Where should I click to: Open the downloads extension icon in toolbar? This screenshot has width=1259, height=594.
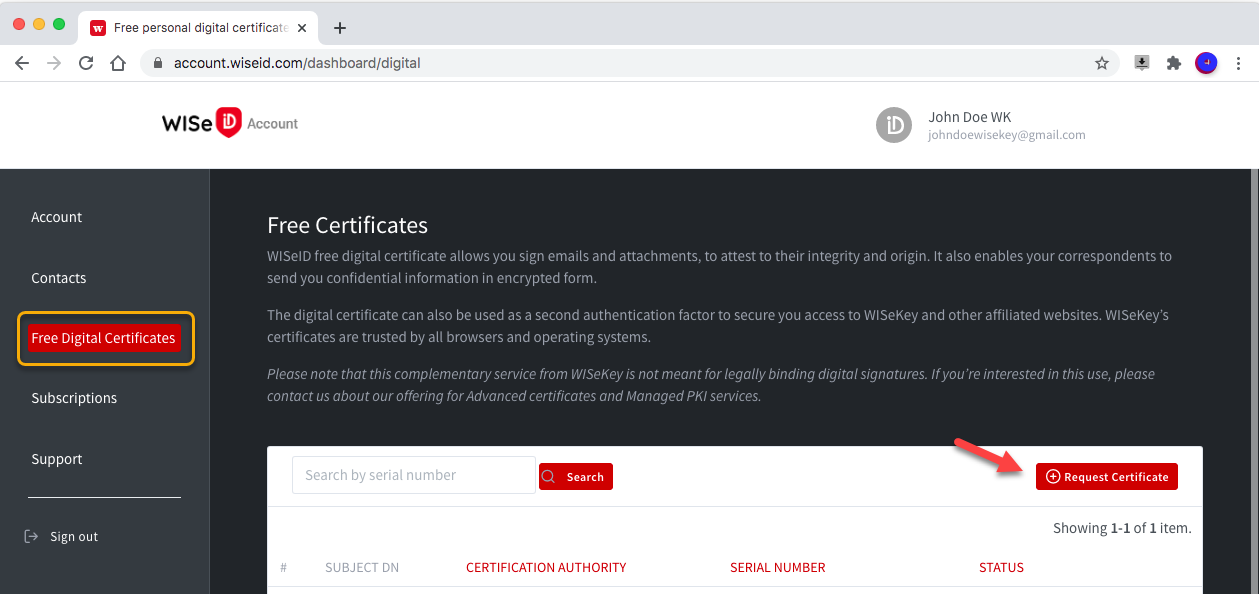[1142, 63]
